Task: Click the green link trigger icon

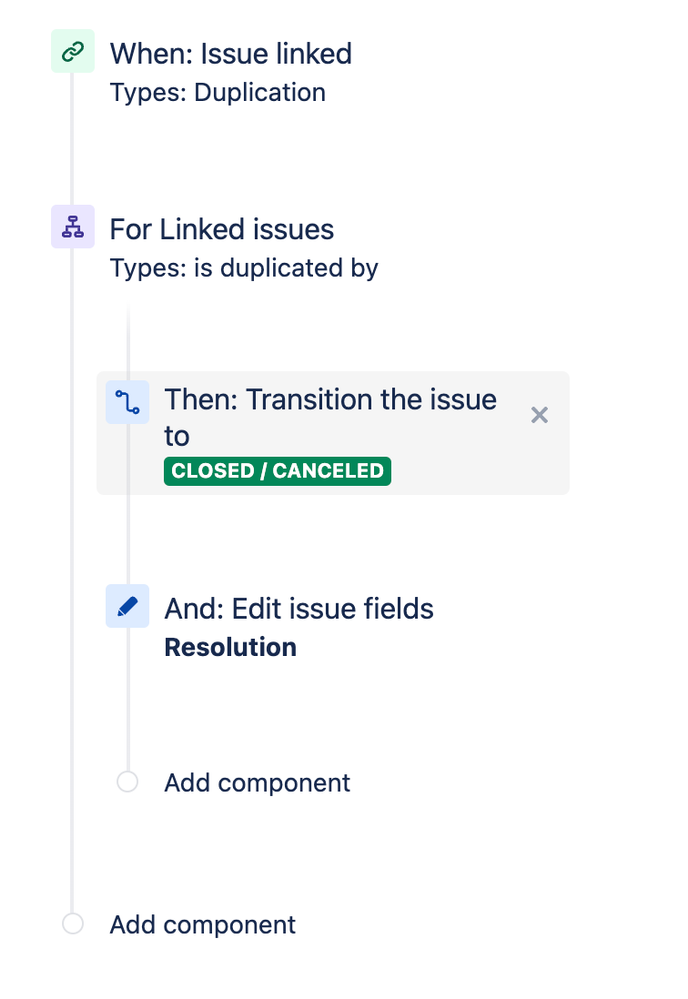Action: point(73,51)
